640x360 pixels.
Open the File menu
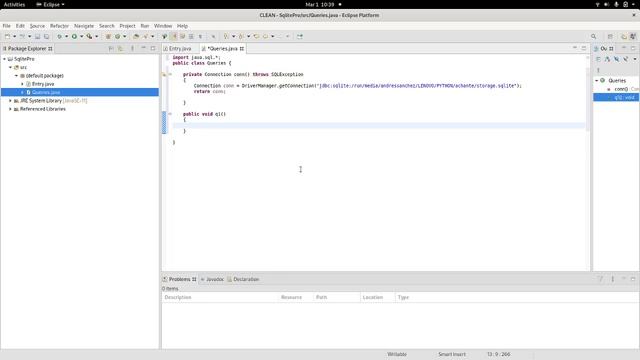(x=7, y=26)
